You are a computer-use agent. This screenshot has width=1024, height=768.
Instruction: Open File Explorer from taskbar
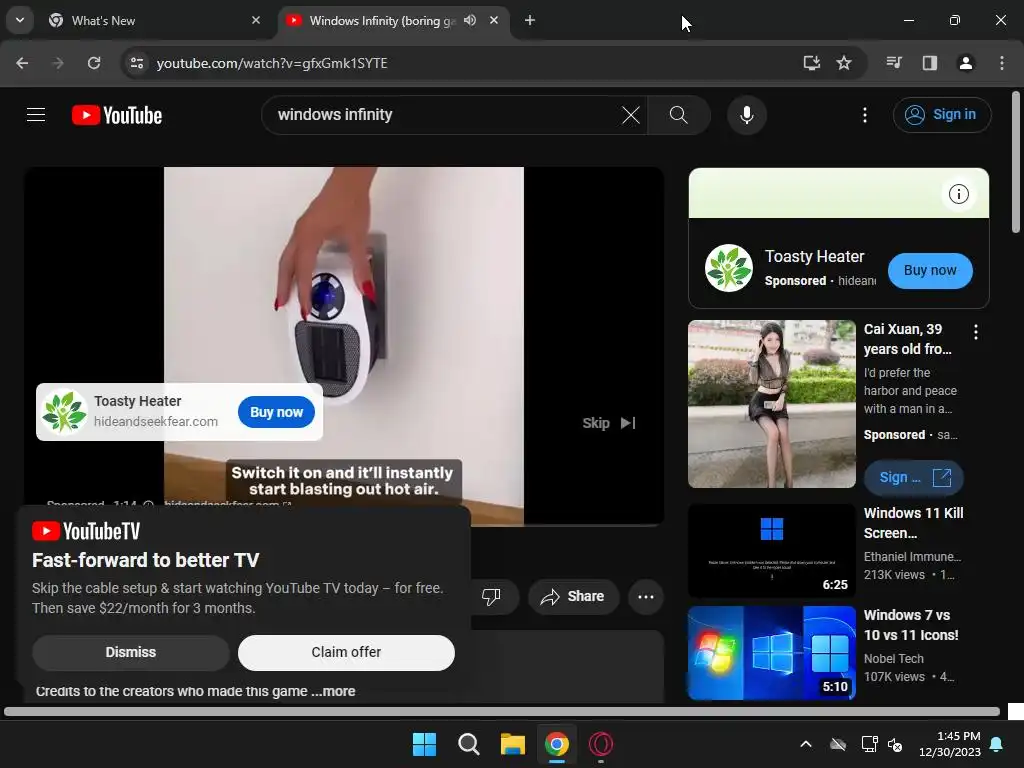pos(513,744)
